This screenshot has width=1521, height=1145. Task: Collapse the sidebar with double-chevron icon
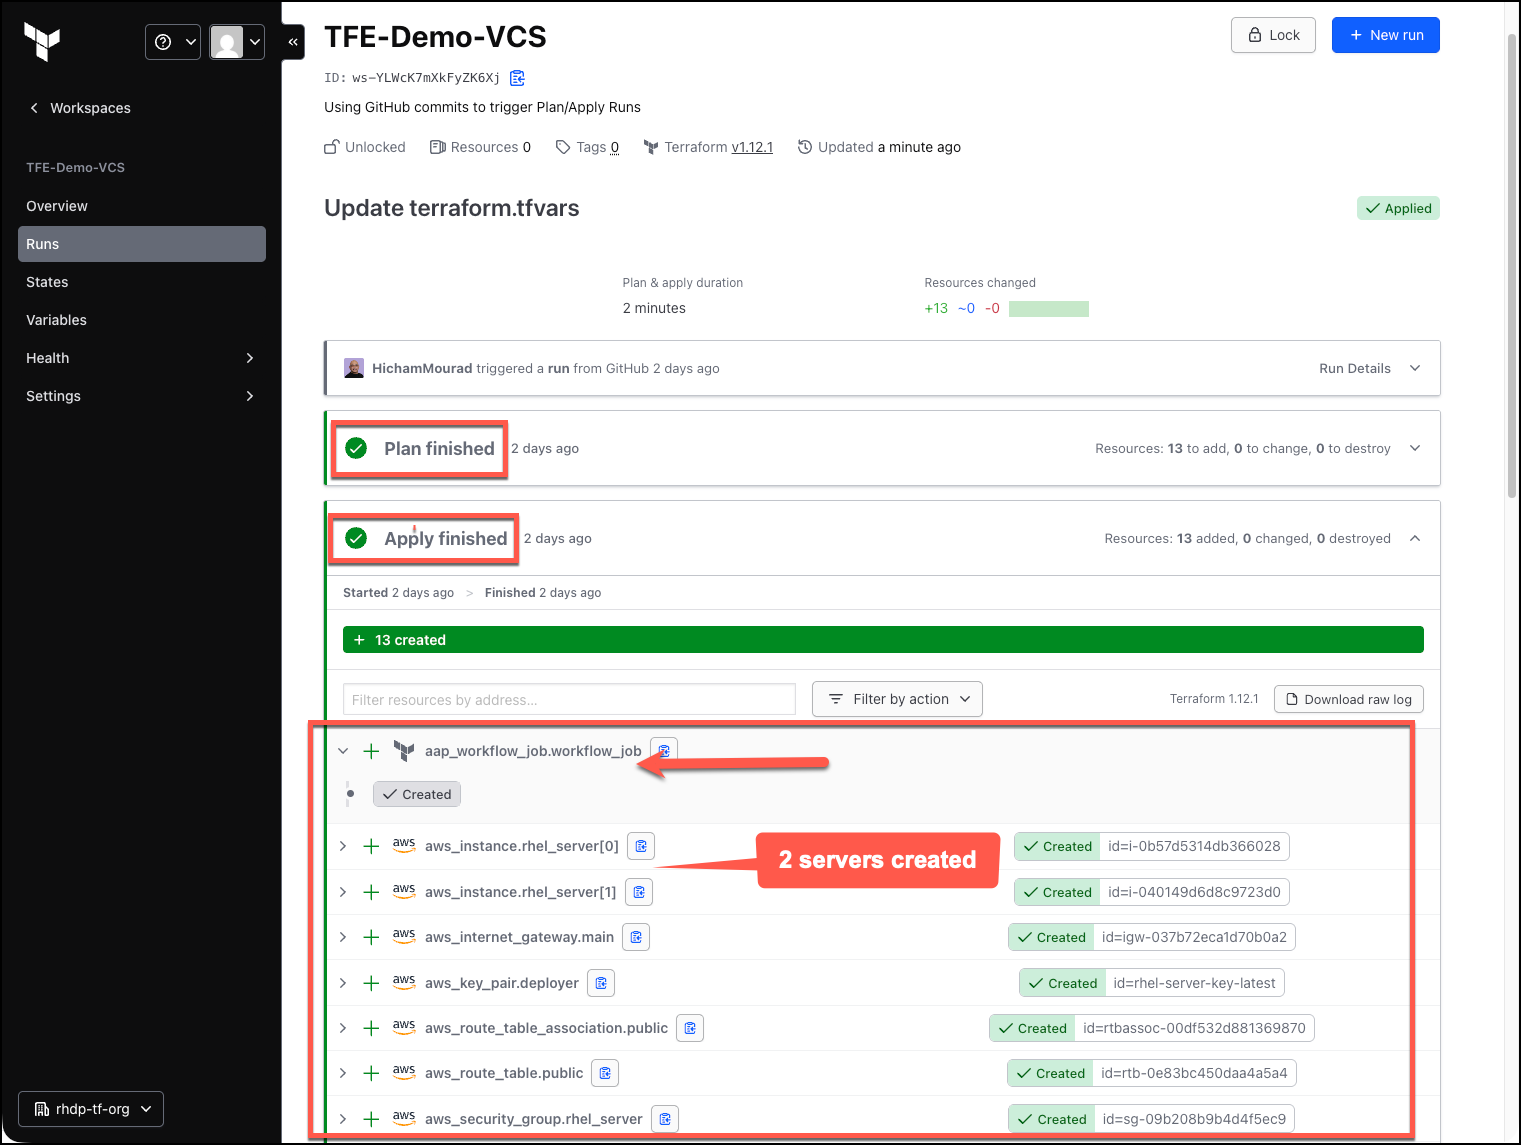pyautogui.click(x=293, y=42)
